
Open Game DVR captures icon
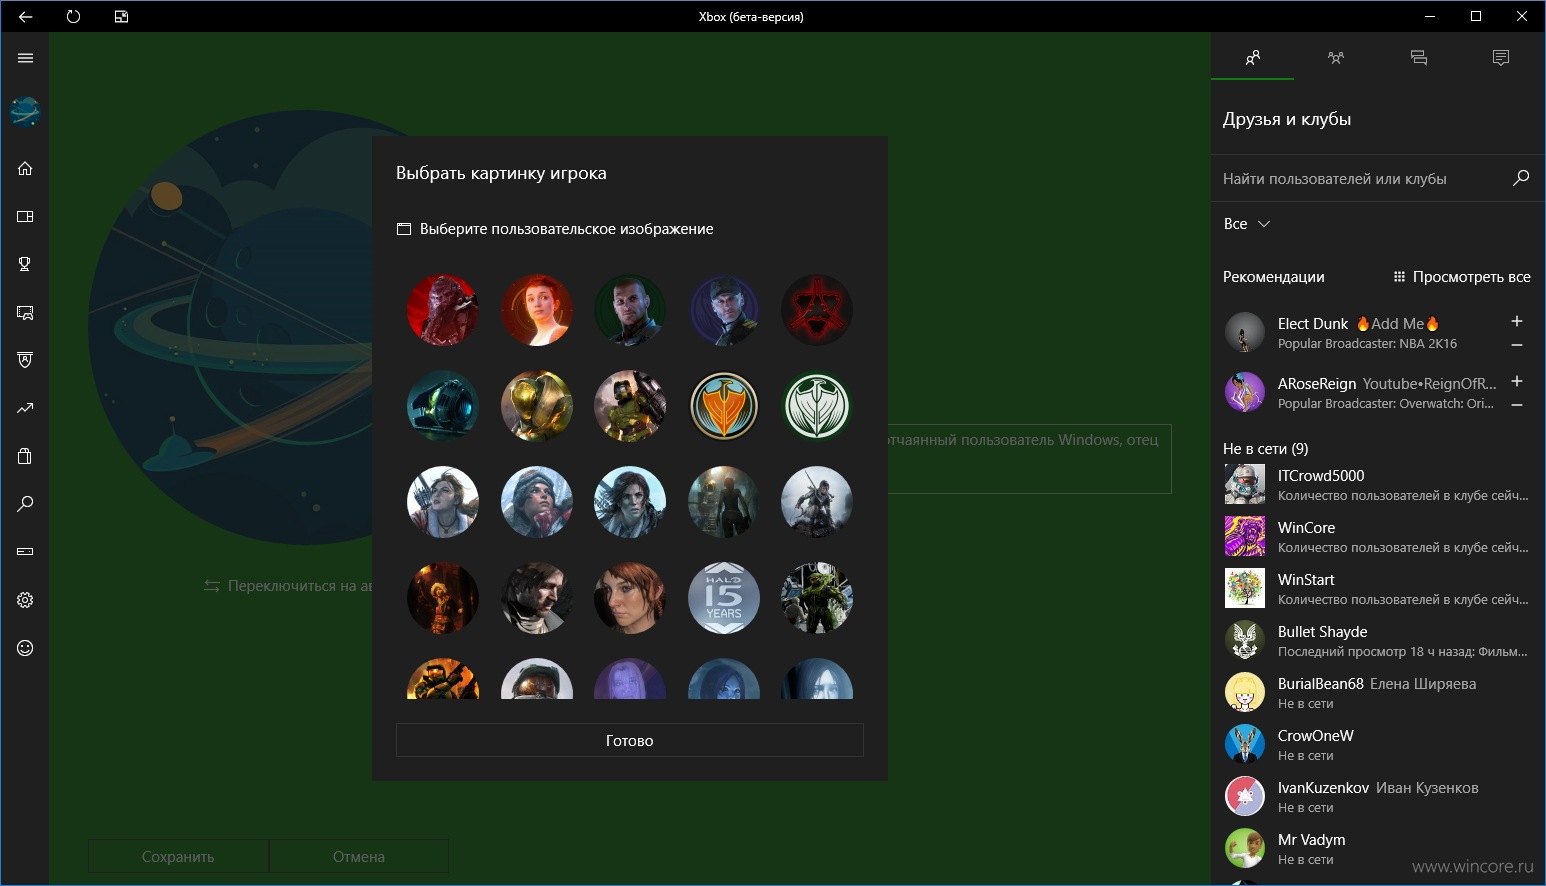coord(25,312)
